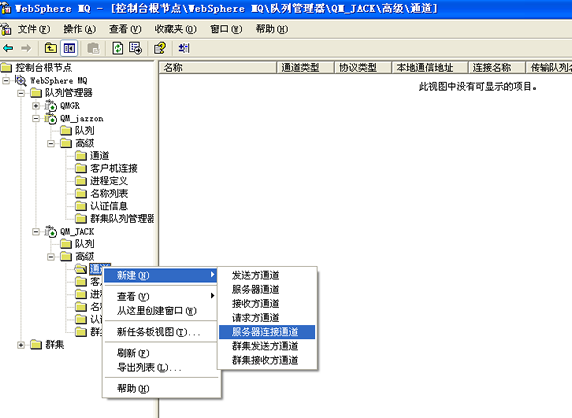572x418 pixels.
Task: Collapse 高级 node under QM_JACK
Action: 51,257
